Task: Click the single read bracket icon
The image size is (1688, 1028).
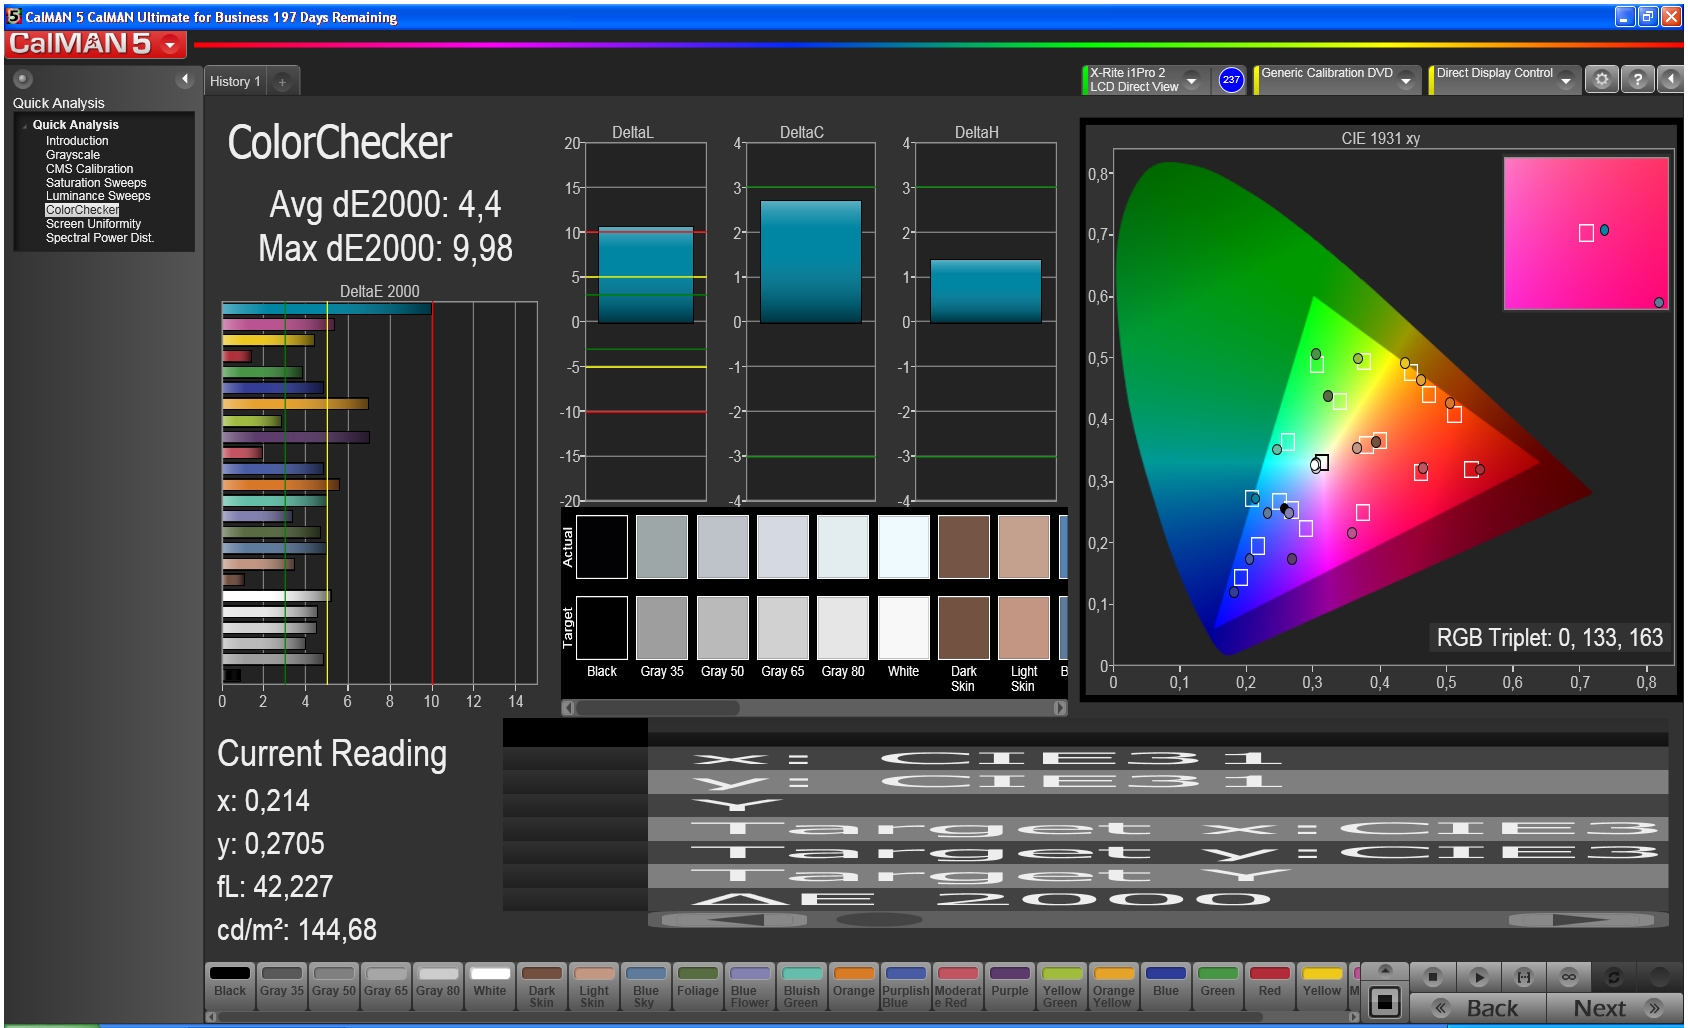Action: (x=1524, y=977)
